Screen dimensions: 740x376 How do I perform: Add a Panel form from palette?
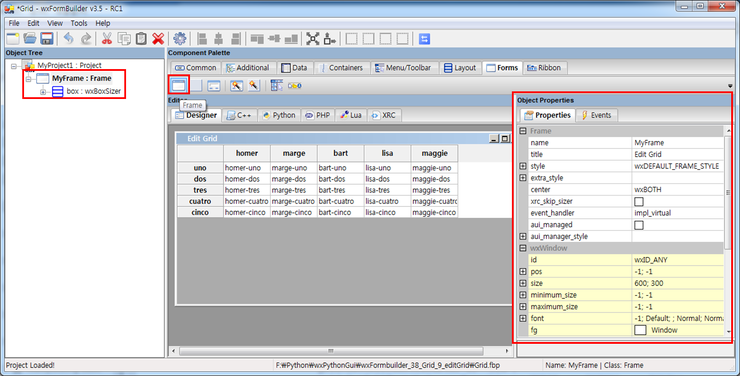click(196, 85)
